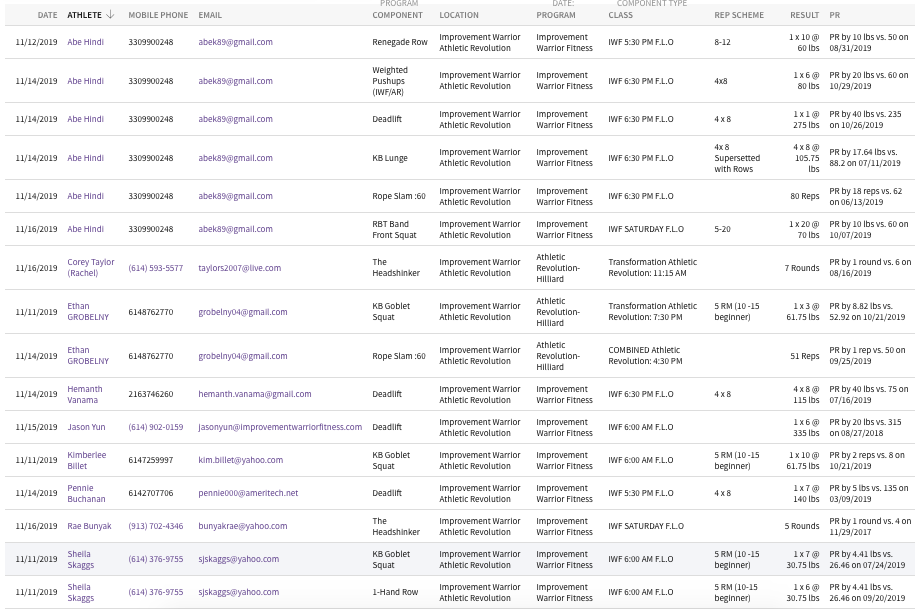Click email pennie000@ameritech.net
The height and width of the screenshot is (609, 915).
click(248, 494)
